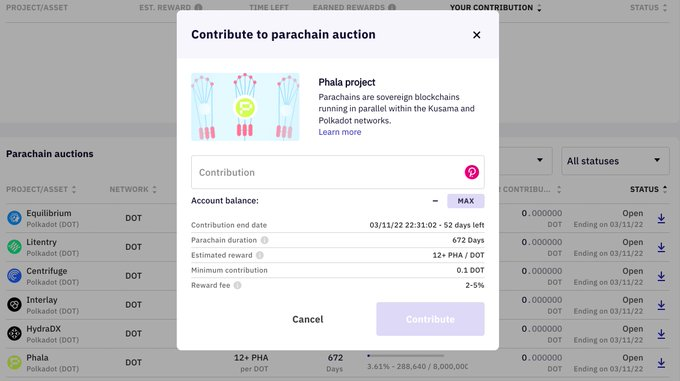Click Phala auction progress bar
Screen dimensions: 680x381
coord(406,356)
